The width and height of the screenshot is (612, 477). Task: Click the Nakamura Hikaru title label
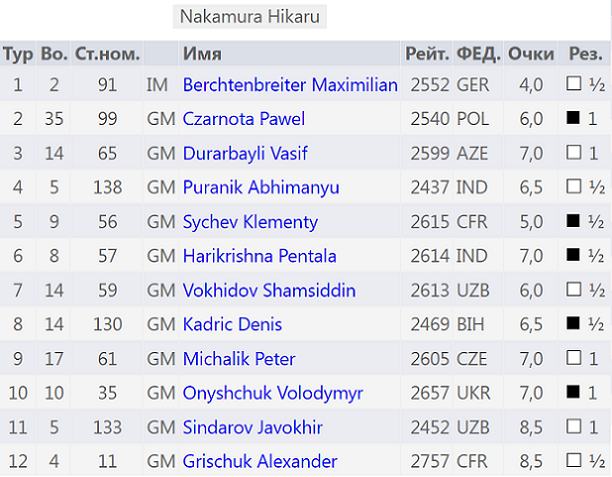click(x=250, y=17)
